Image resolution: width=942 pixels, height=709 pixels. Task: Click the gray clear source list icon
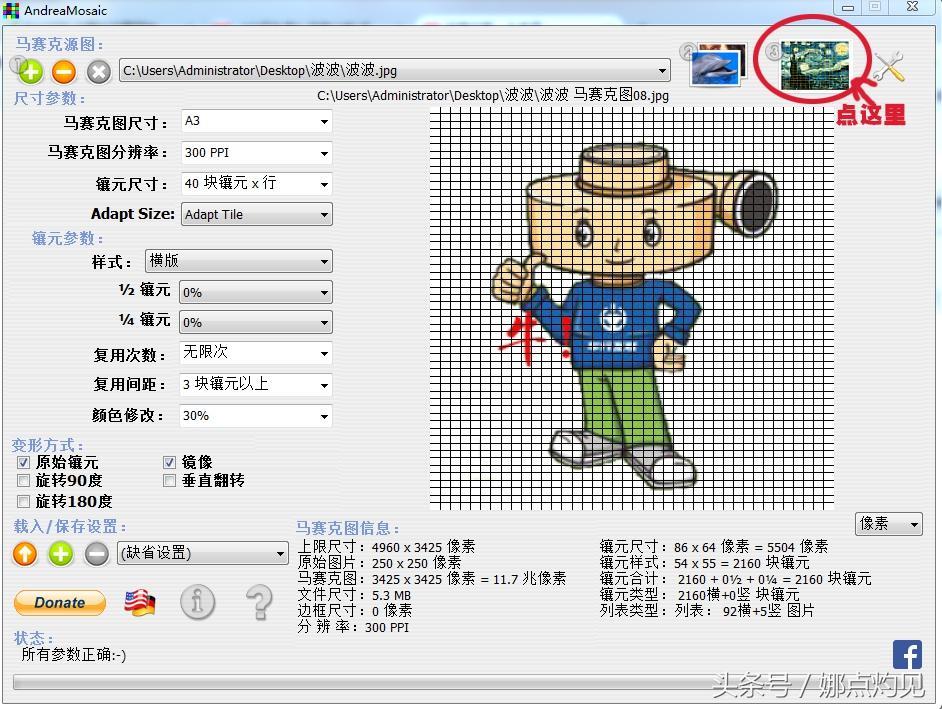(x=98, y=71)
